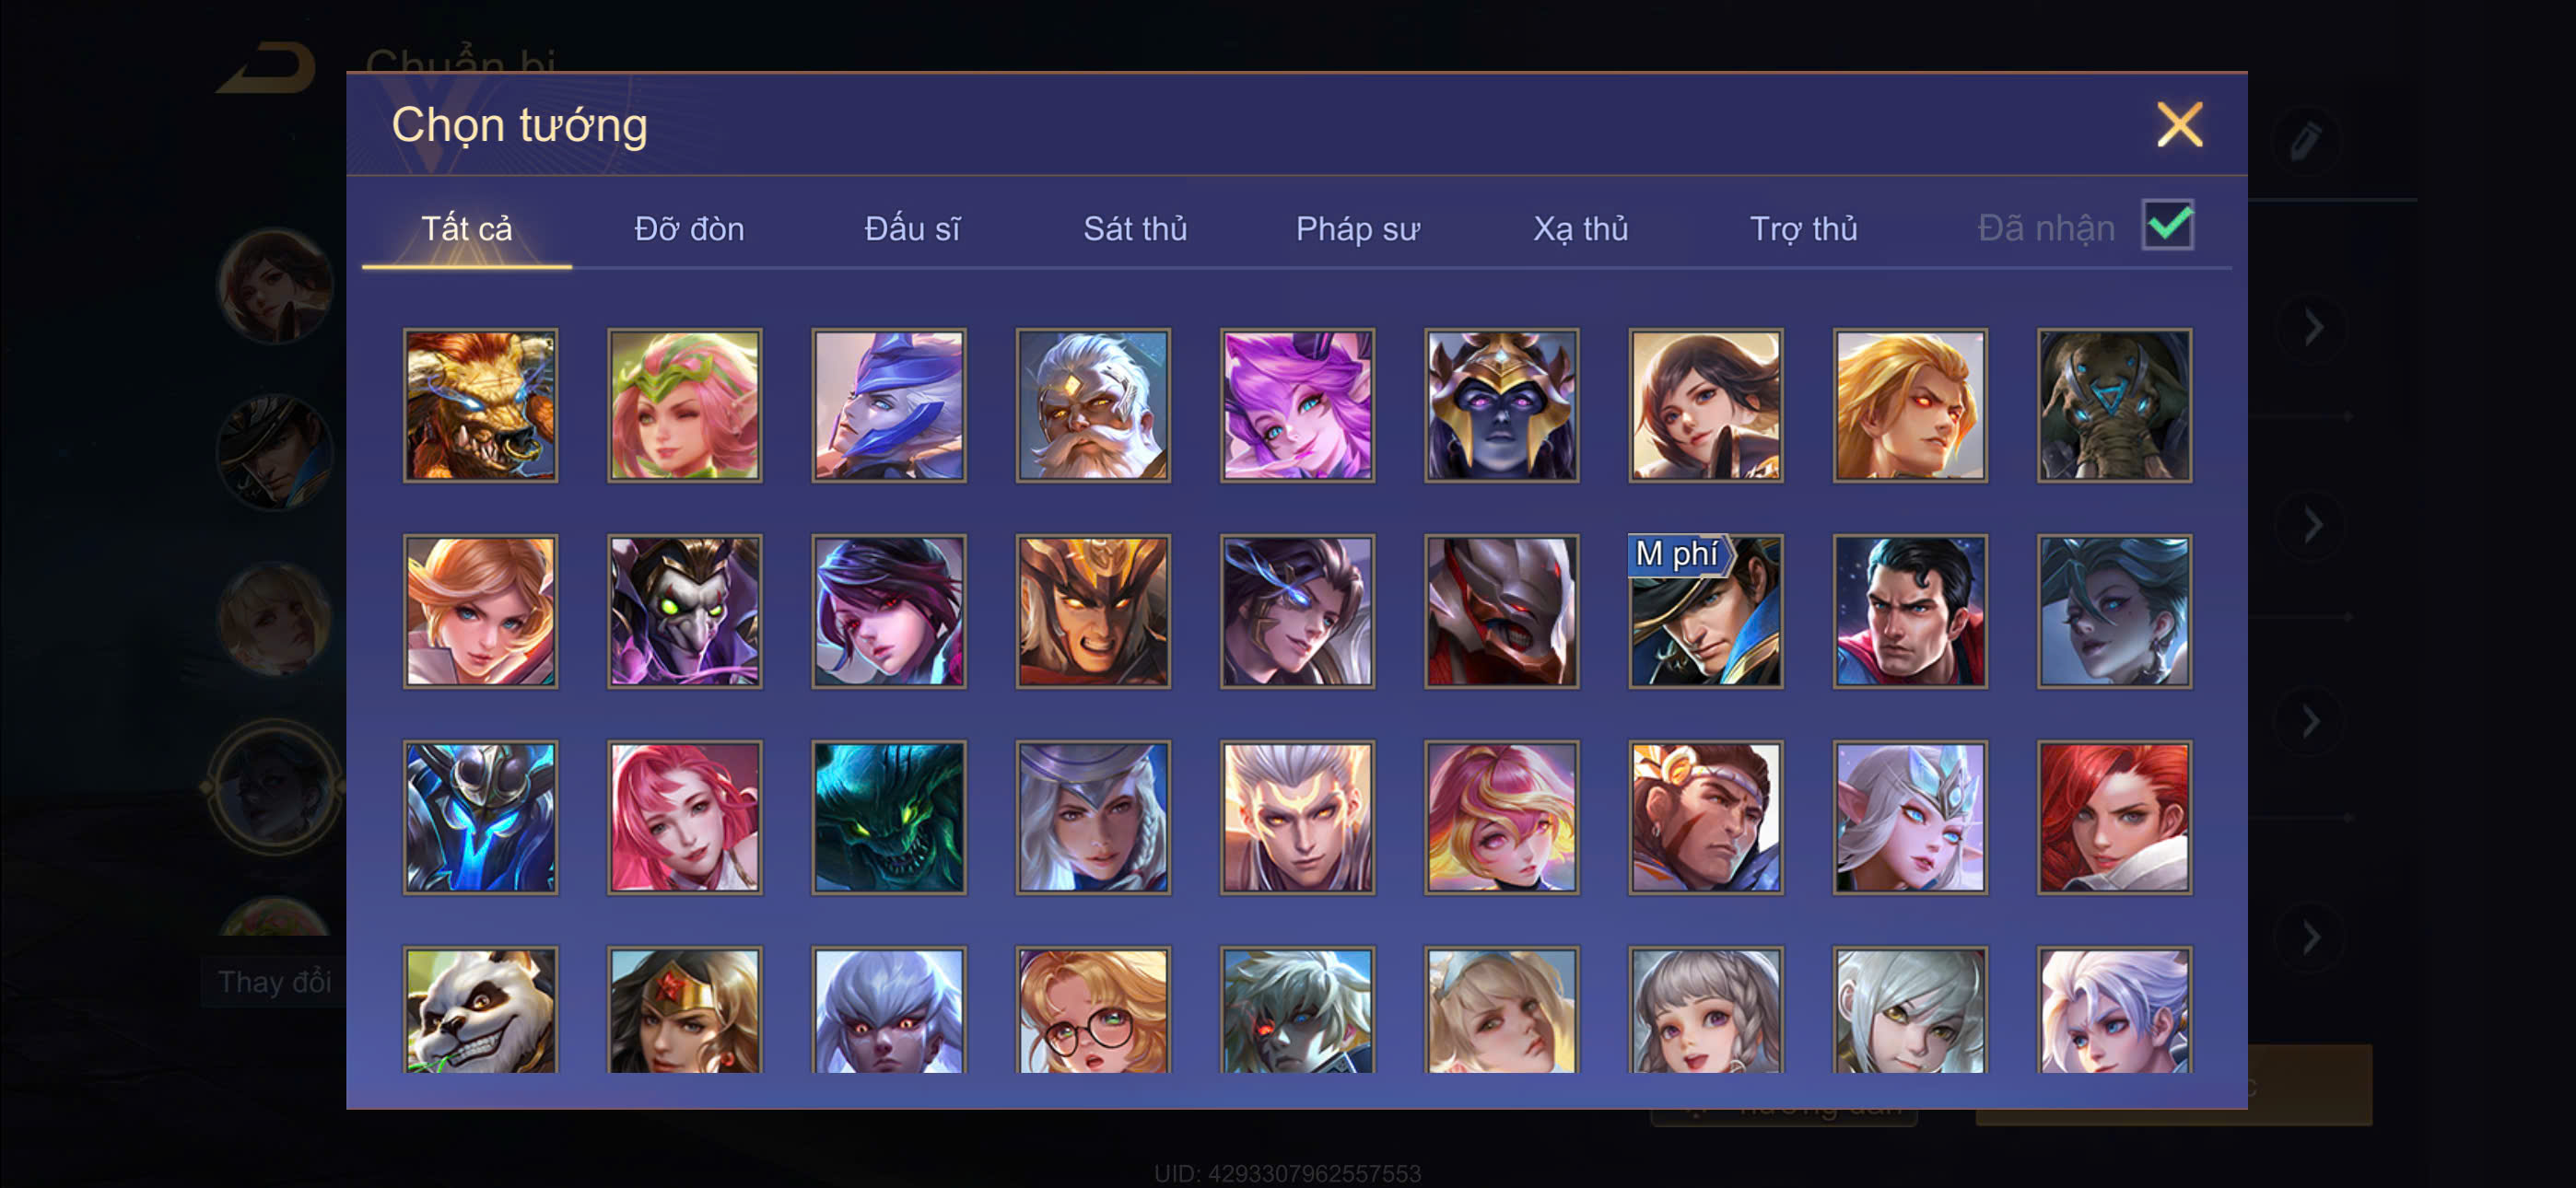View the 'Đấu sĩ' fighter tab

[x=912, y=229]
